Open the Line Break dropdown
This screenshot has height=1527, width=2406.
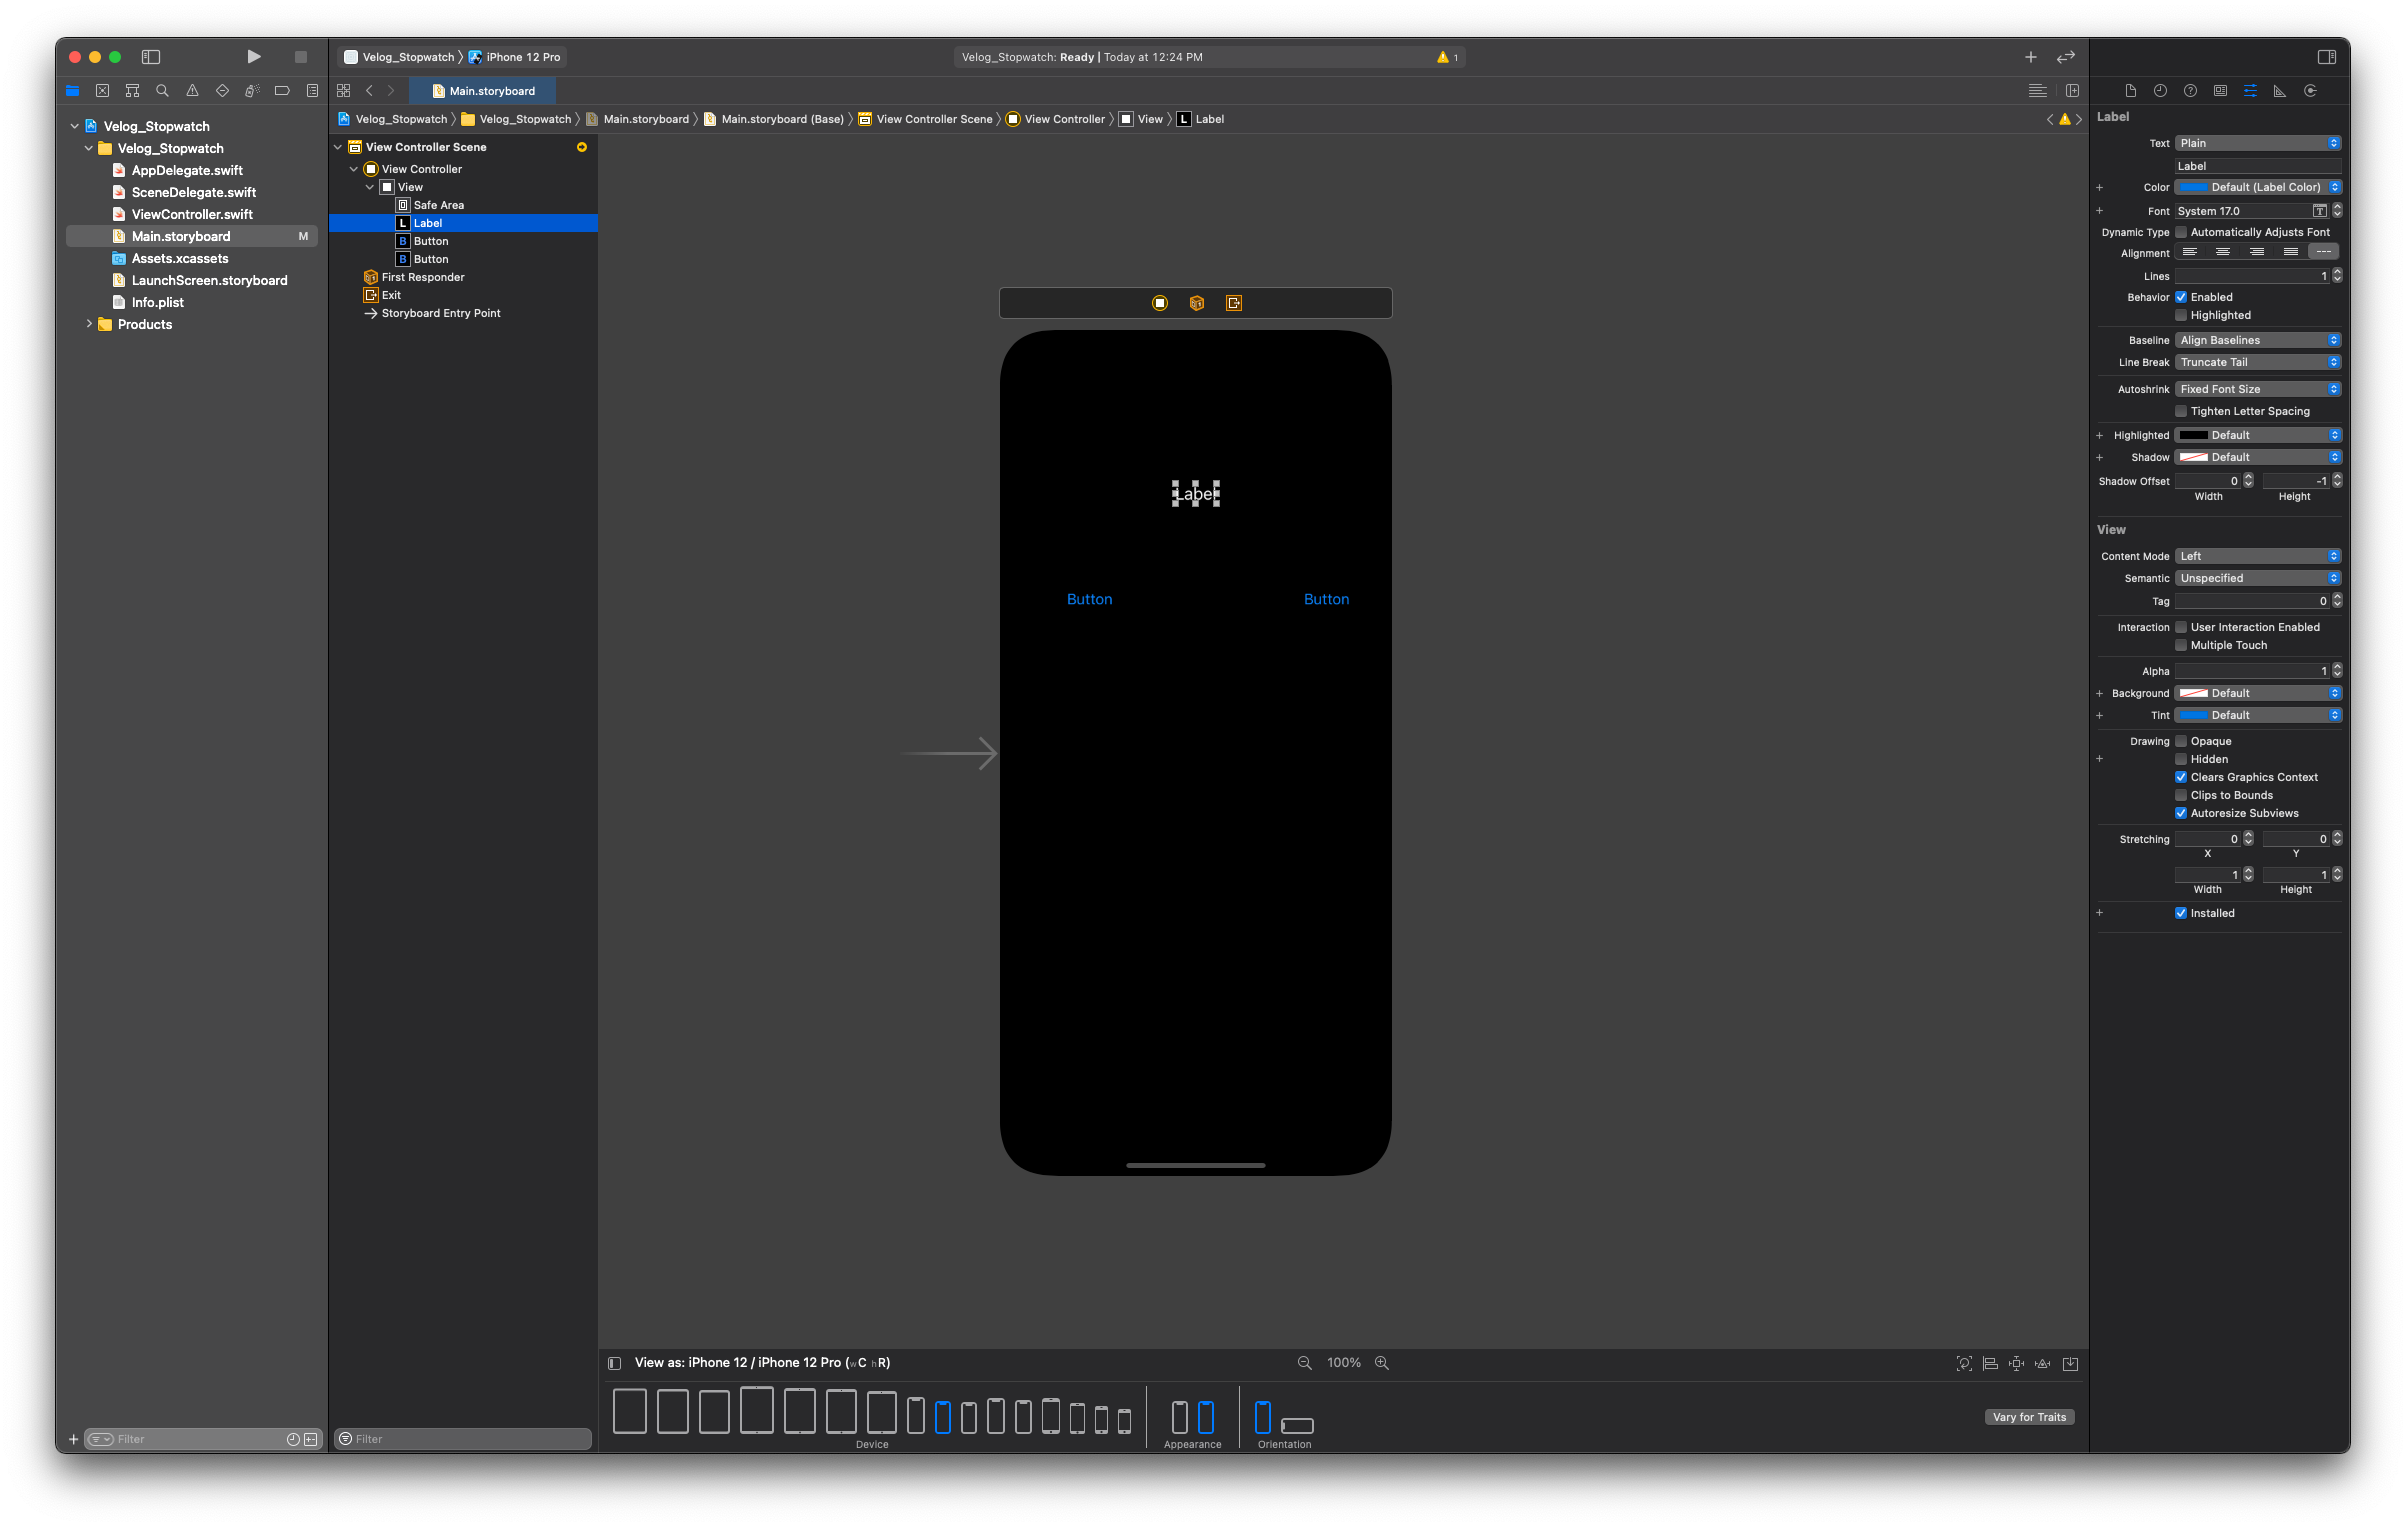pos(2258,362)
